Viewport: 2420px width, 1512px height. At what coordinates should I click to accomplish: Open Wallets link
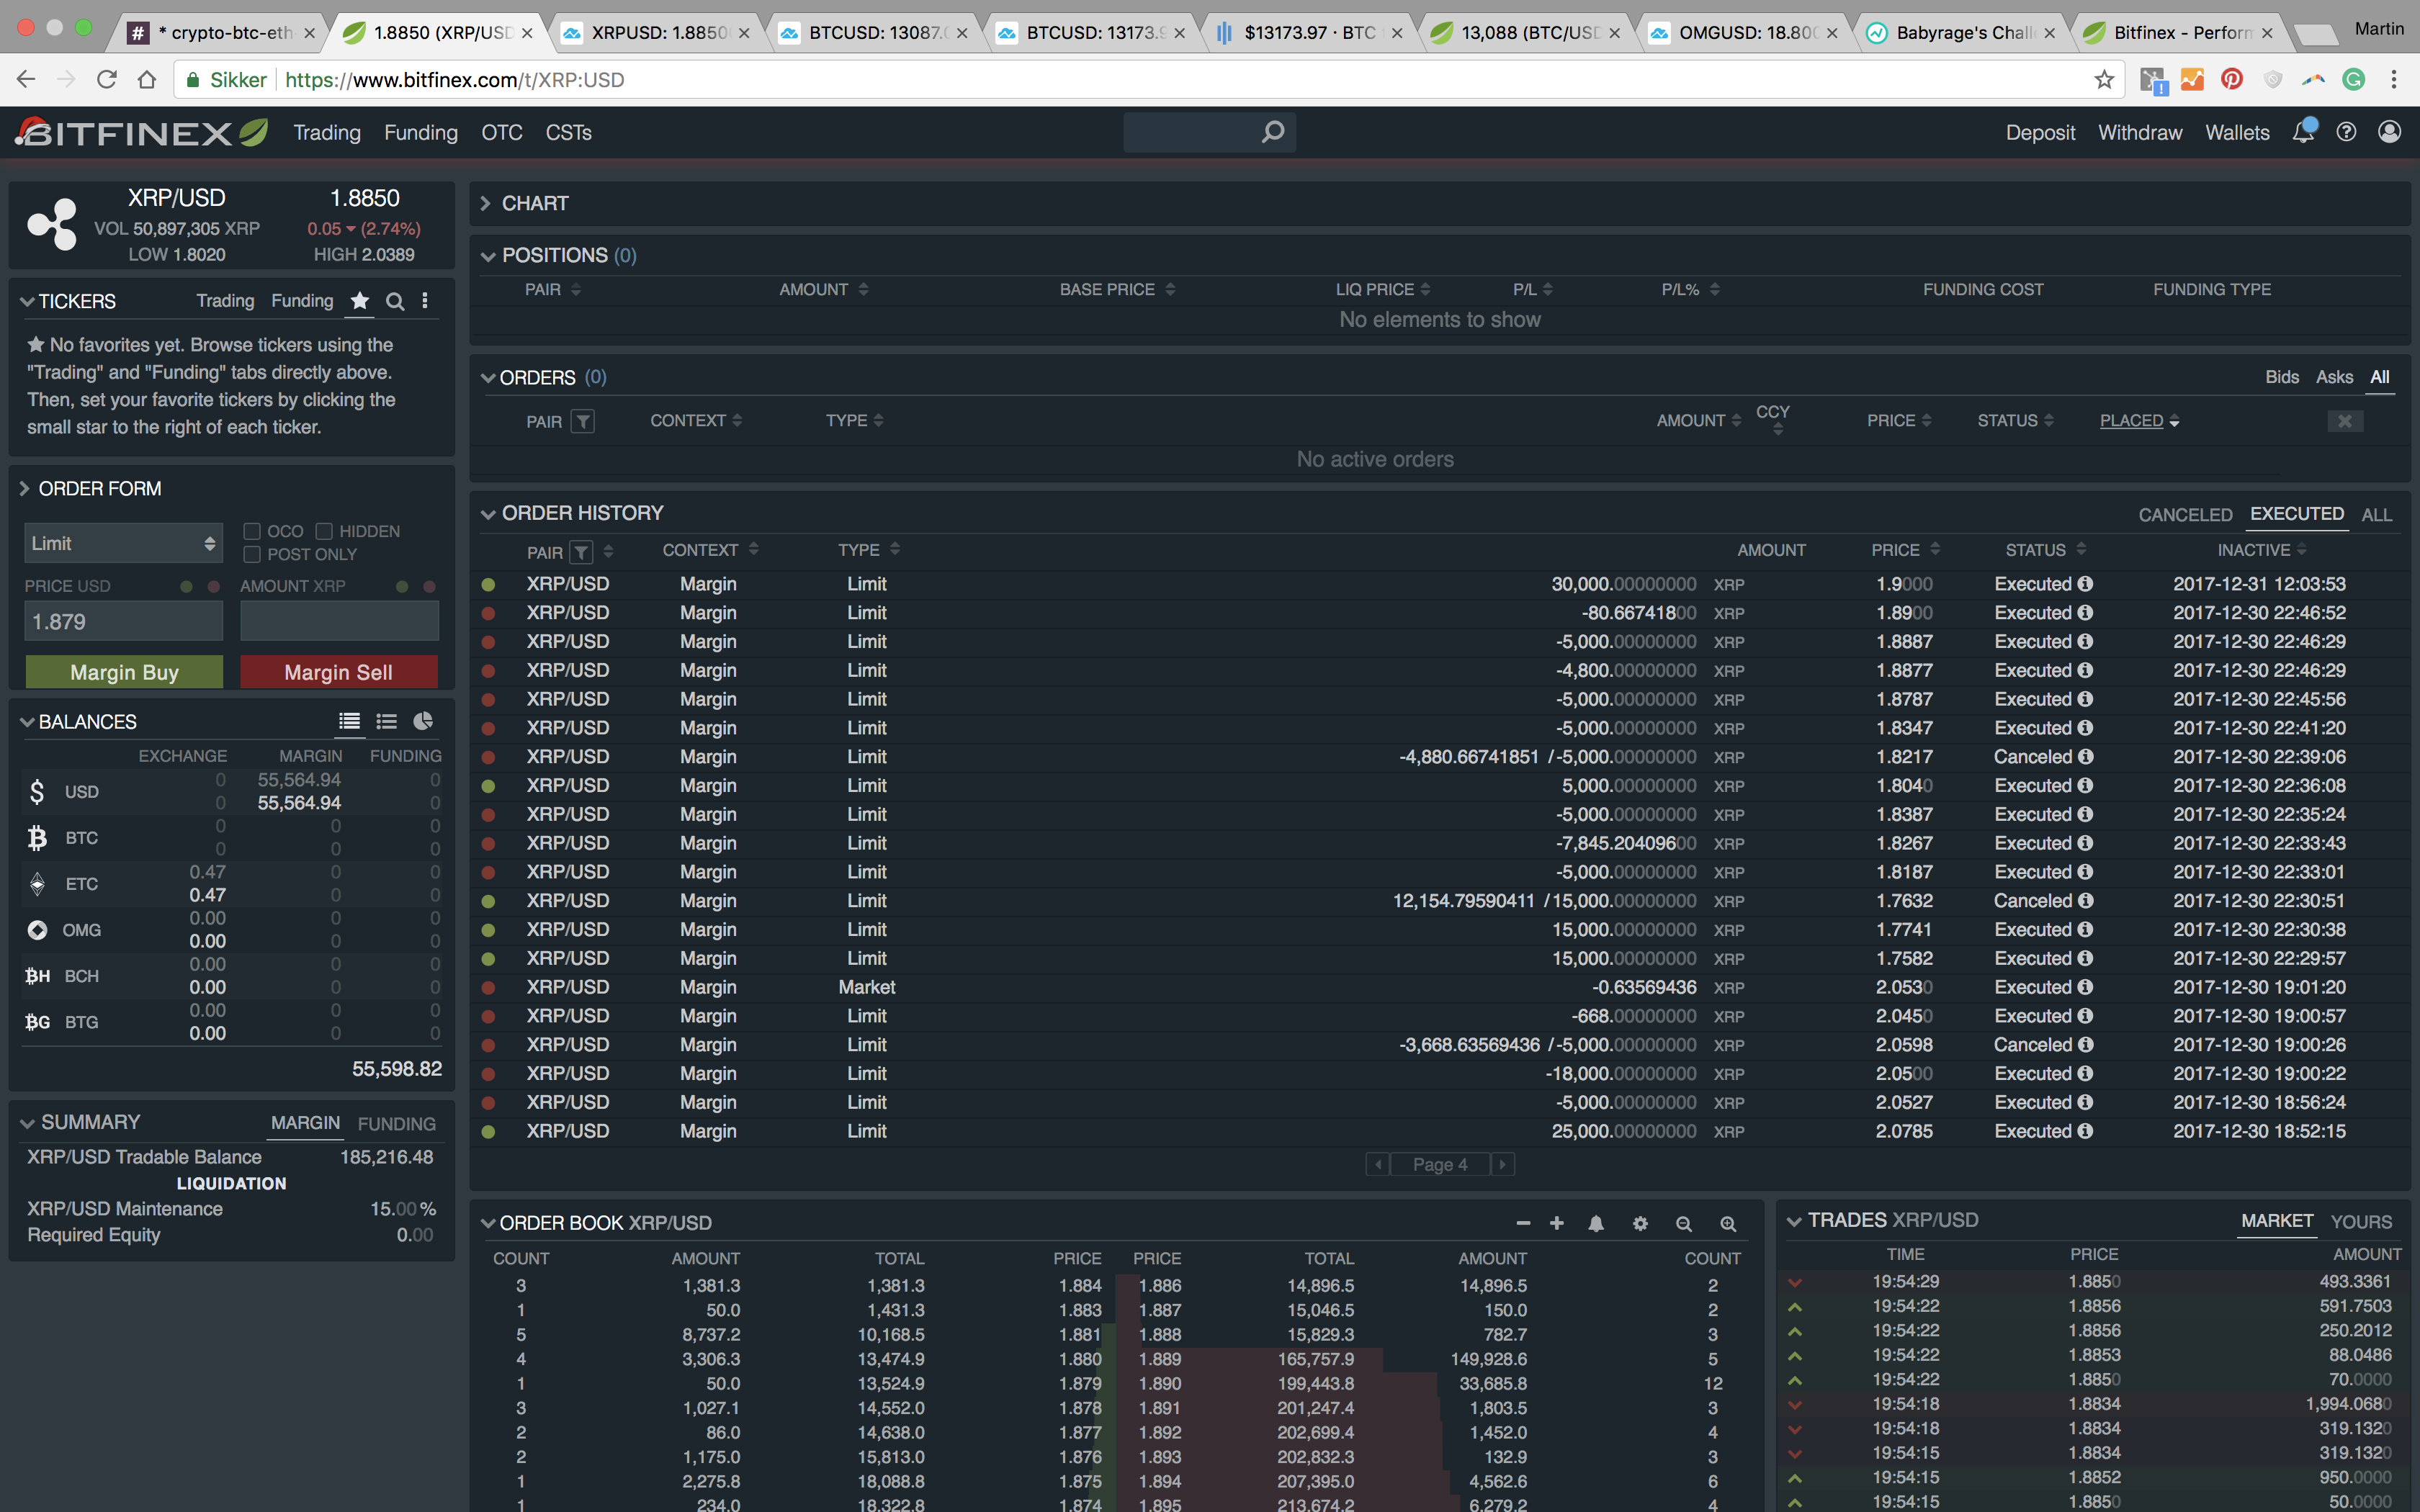click(x=2237, y=132)
